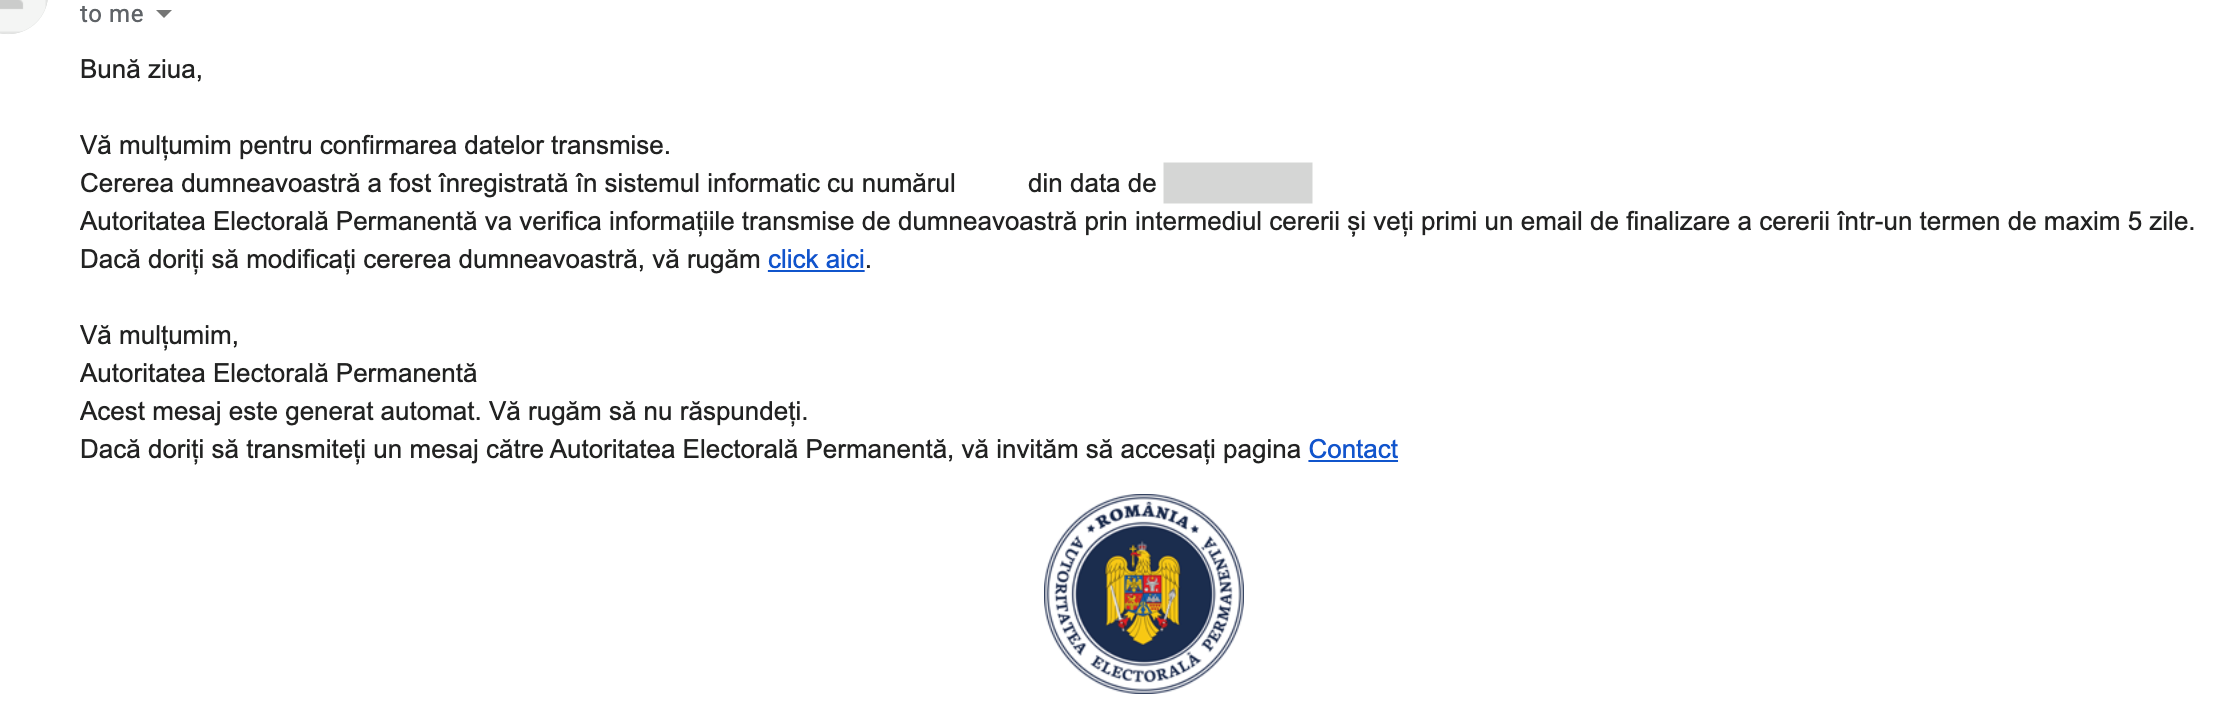Image resolution: width=2228 pixels, height=728 pixels.
Task: Click the golden eagle coat of arms
Action: [1143, 594]
